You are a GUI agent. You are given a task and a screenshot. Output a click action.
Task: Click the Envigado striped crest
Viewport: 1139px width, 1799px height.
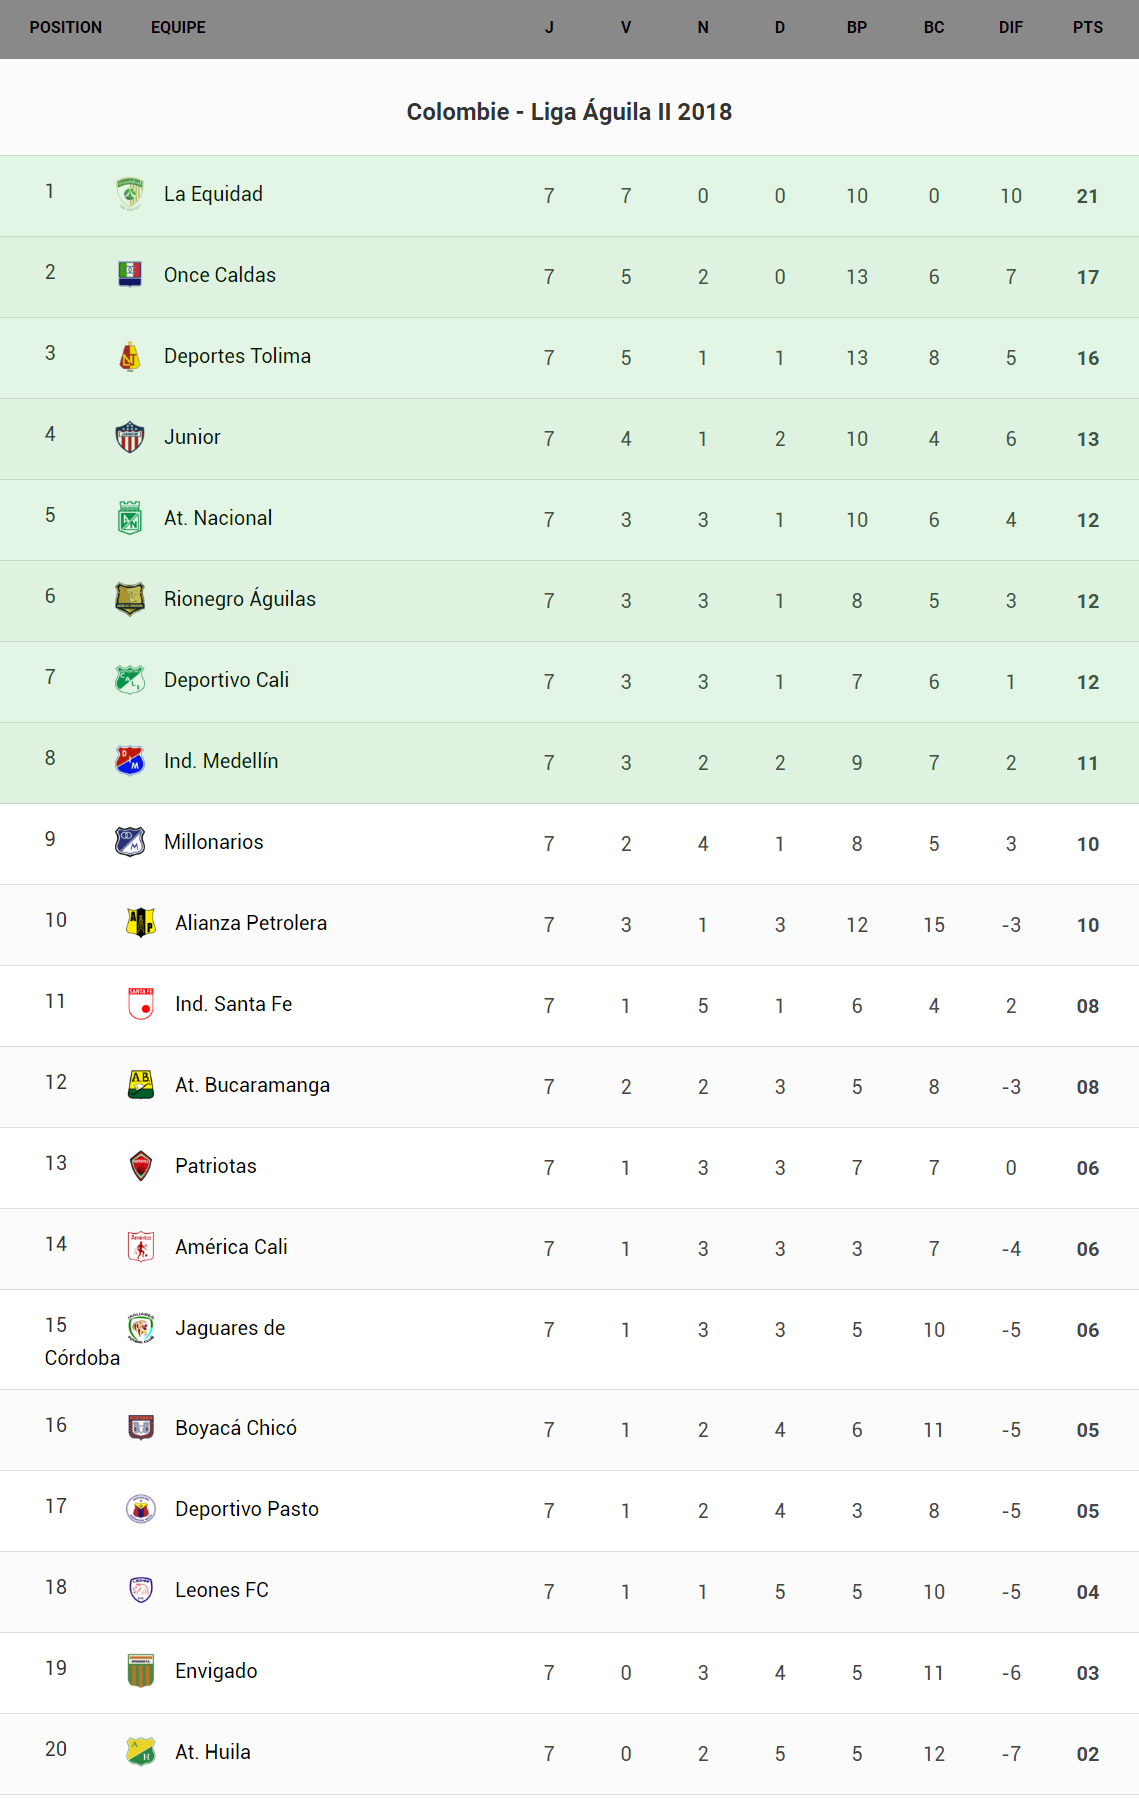(x=141, y=1671)
